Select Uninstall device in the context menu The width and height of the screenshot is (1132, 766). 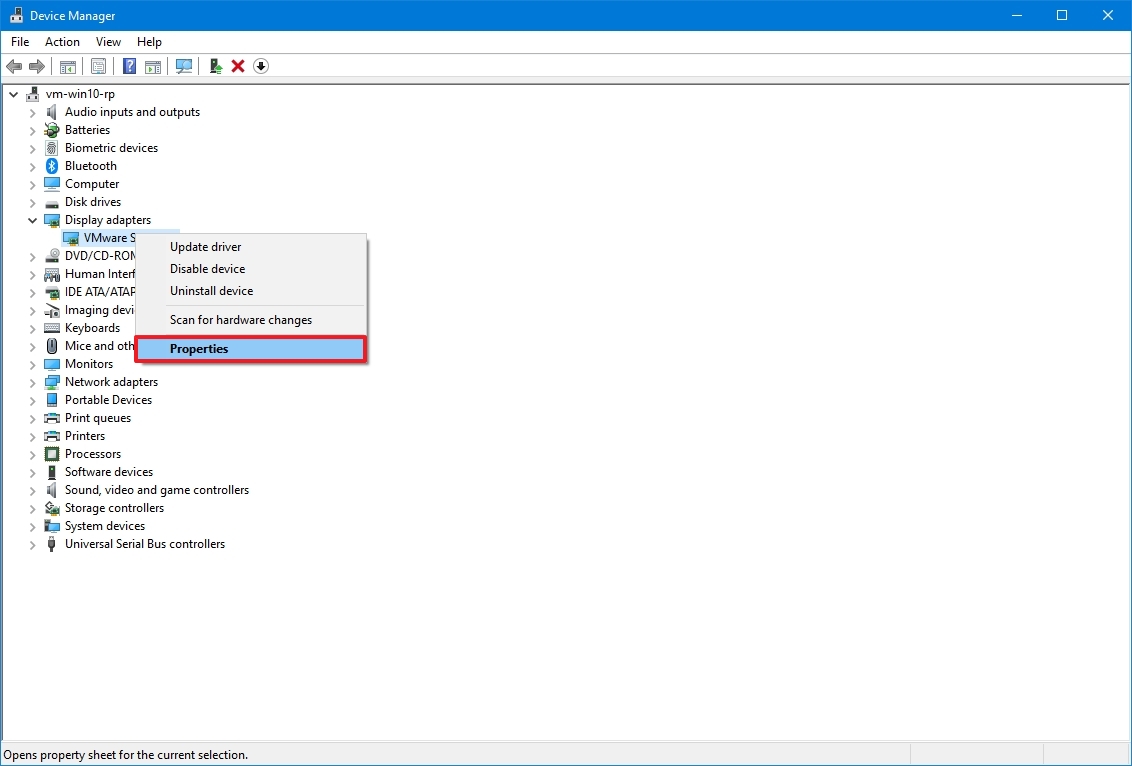211,290
